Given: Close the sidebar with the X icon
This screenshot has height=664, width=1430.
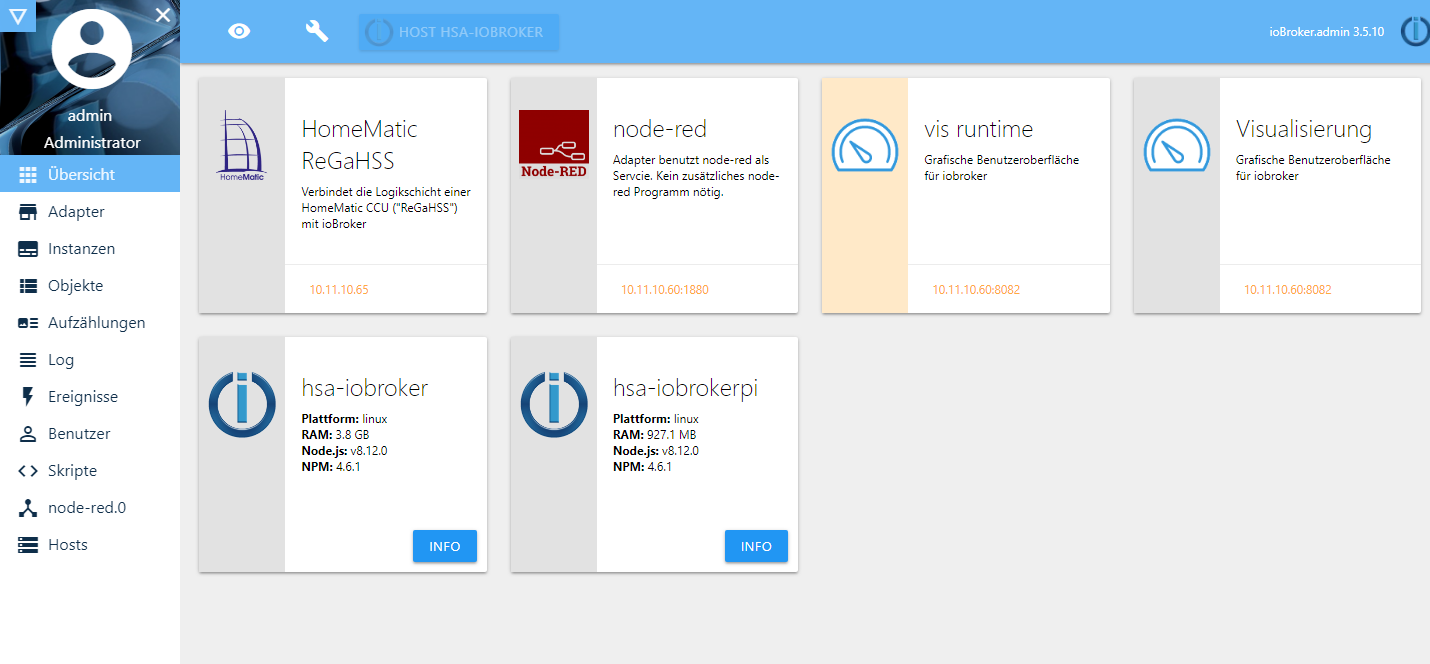Looking at the screenshot, I should (164, 15).
